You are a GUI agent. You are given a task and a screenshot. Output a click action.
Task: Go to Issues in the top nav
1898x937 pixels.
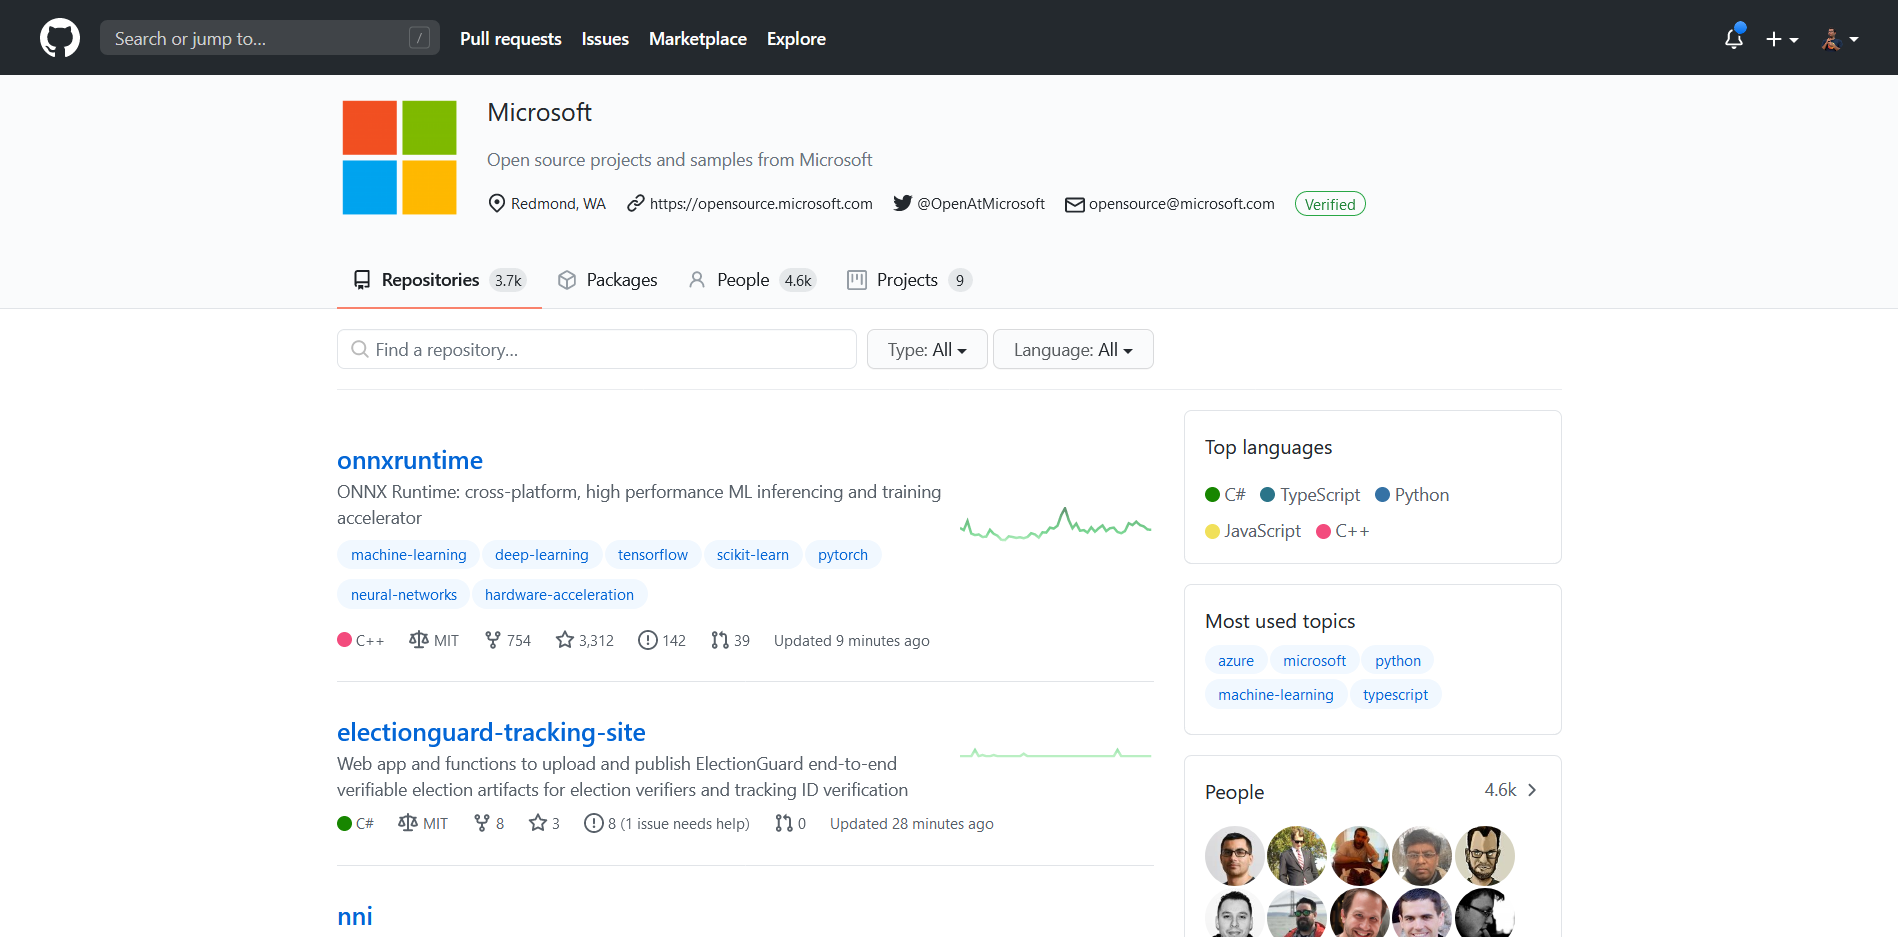click(x=605, y=39)
